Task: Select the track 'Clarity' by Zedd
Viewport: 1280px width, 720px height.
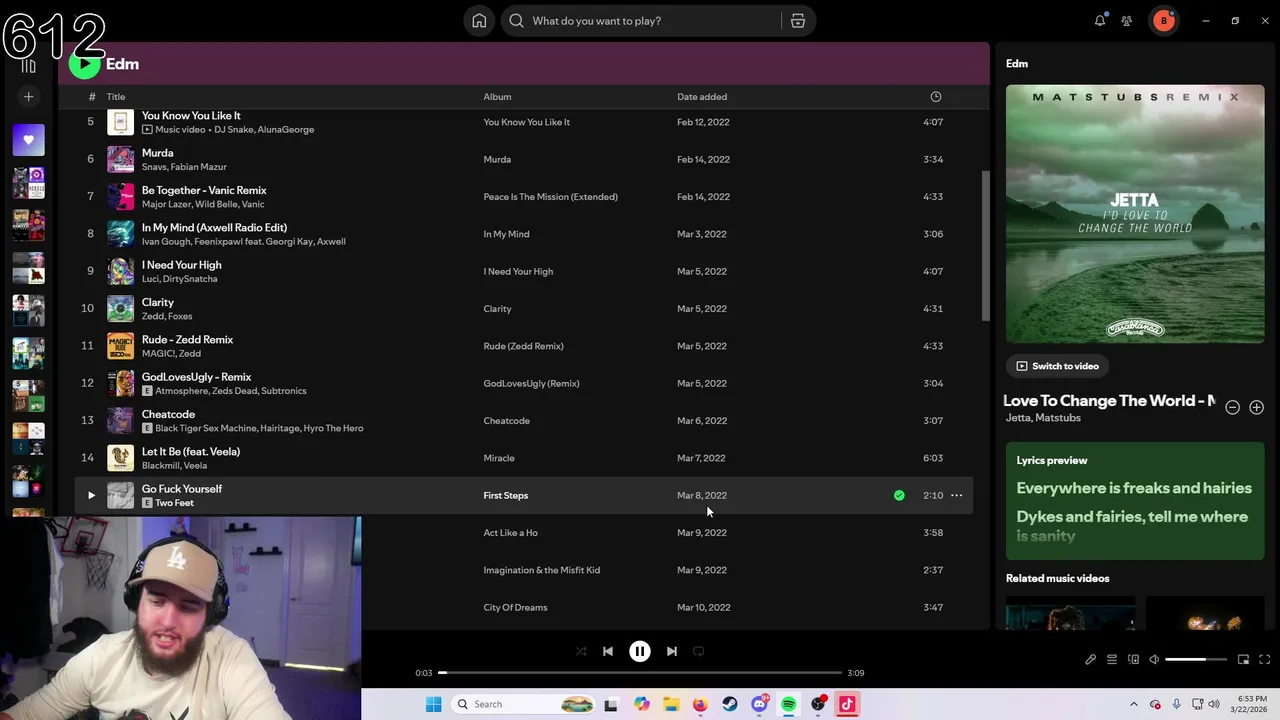Action: 157,302
